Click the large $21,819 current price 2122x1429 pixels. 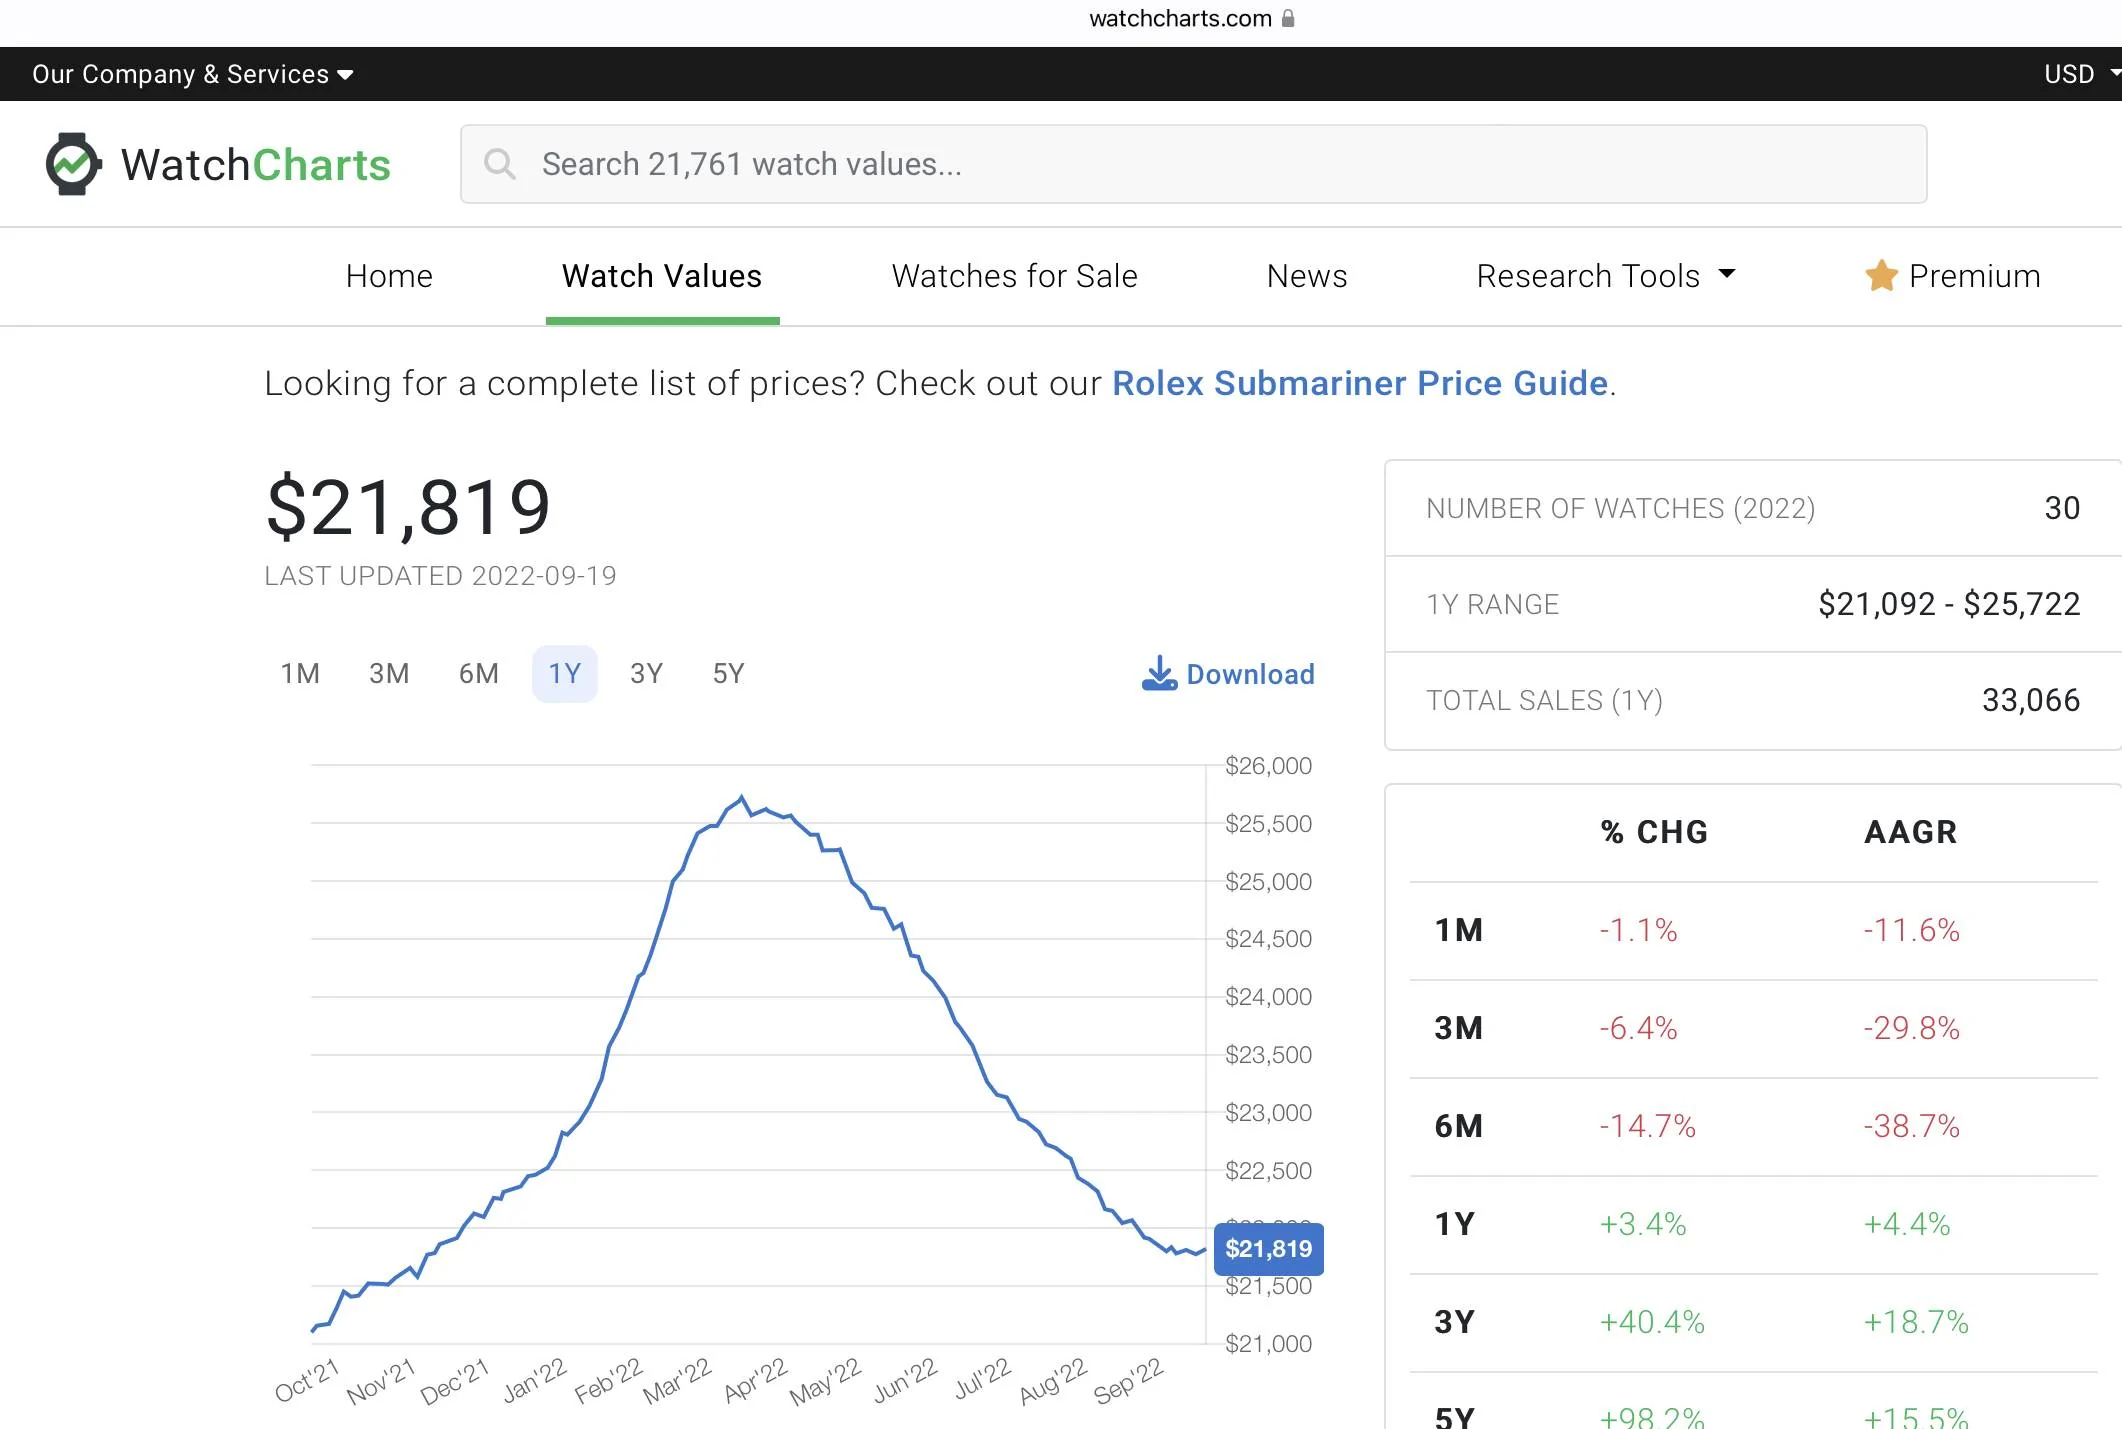pos(408,507)
